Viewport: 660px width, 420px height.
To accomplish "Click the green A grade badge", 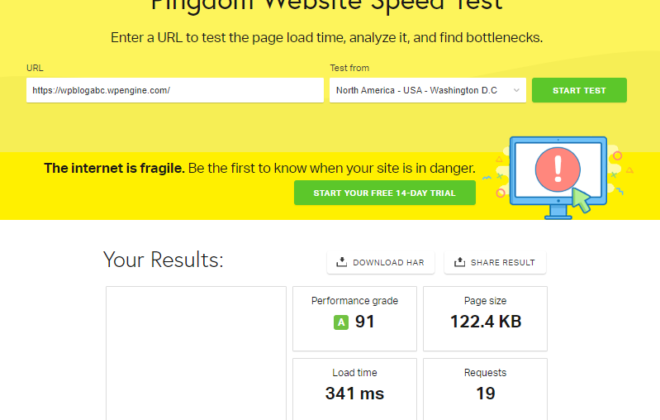I will point(341,322).
